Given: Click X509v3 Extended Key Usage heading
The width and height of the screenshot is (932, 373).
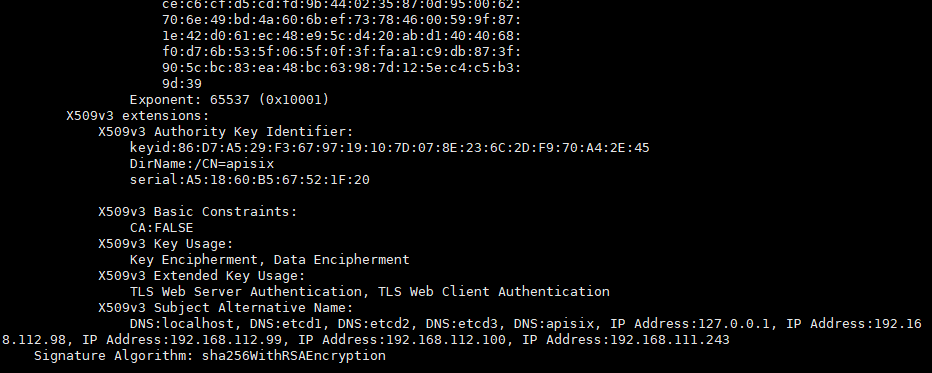Looking at the screenshot, I should pyautogui.click(x=201, y=276).
